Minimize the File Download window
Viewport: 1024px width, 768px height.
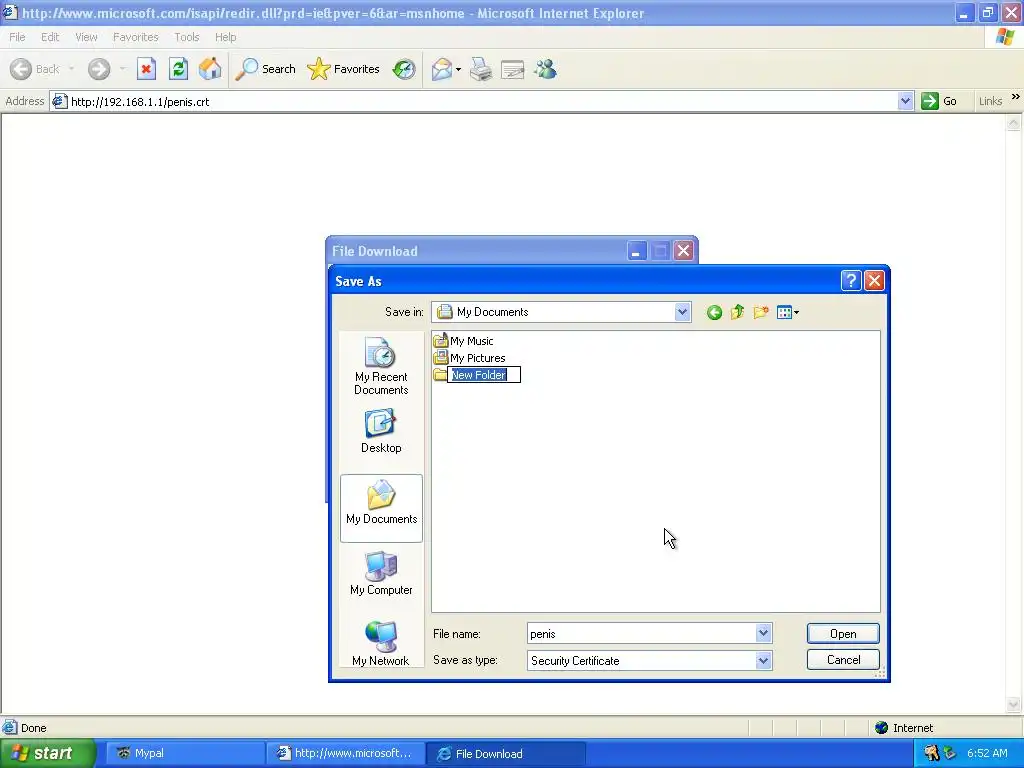pyautogui.click(x=636, y=251)
